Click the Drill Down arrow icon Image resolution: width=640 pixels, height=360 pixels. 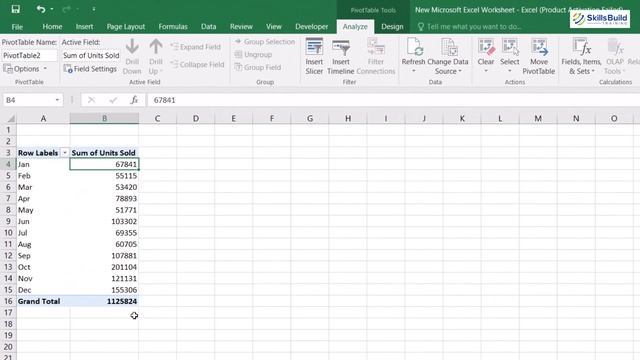coord(132,47)
